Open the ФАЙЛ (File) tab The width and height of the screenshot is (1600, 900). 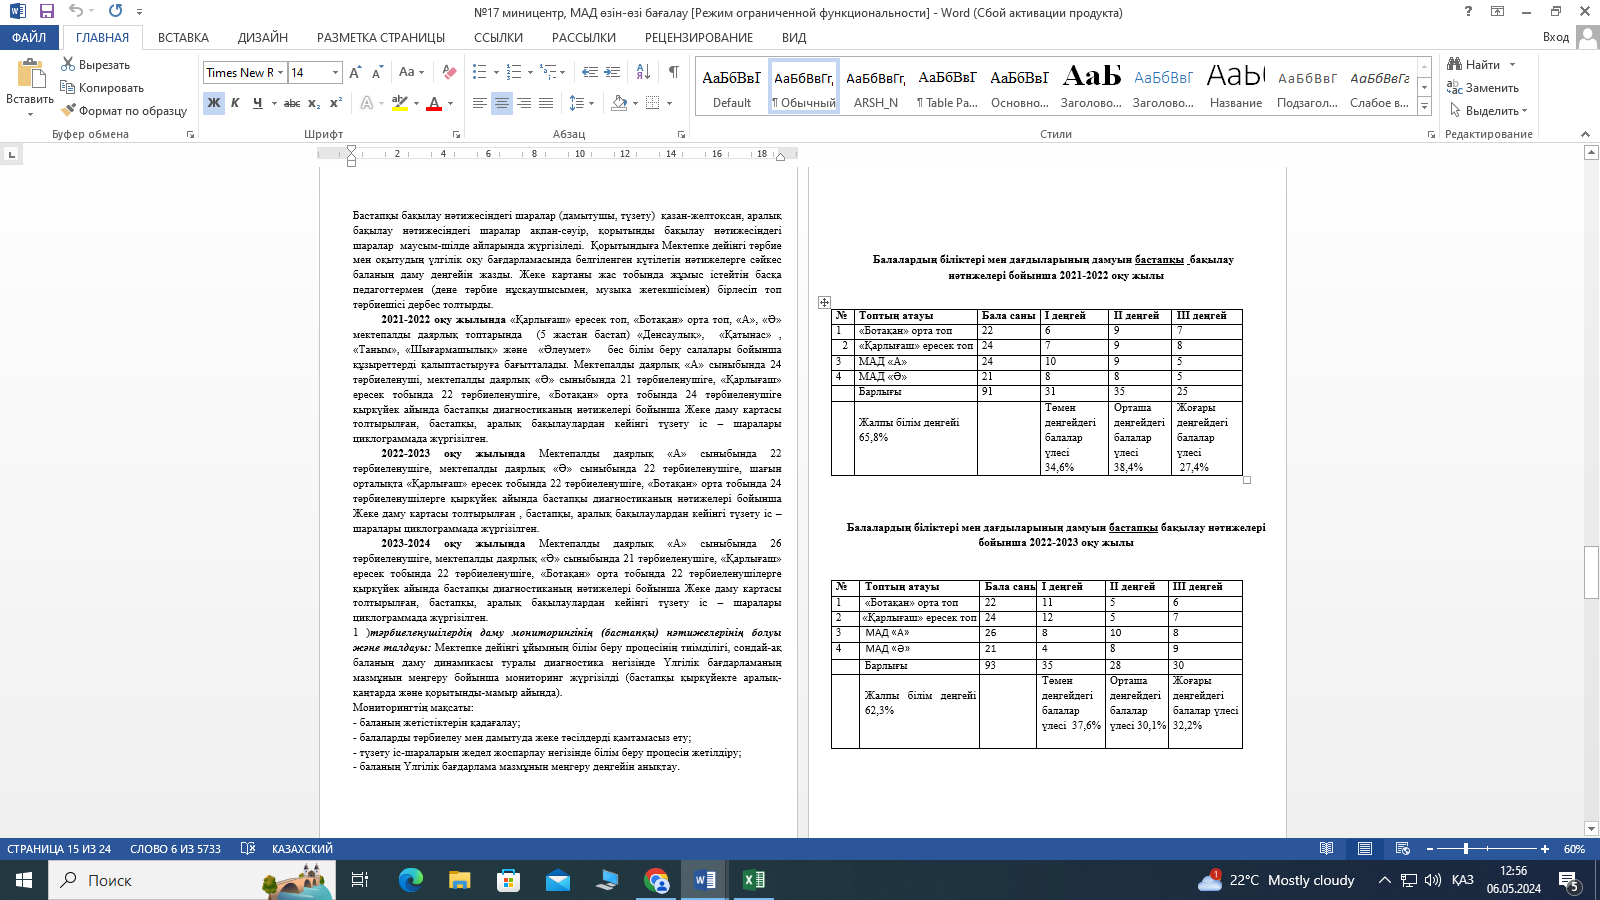(29, 37)
